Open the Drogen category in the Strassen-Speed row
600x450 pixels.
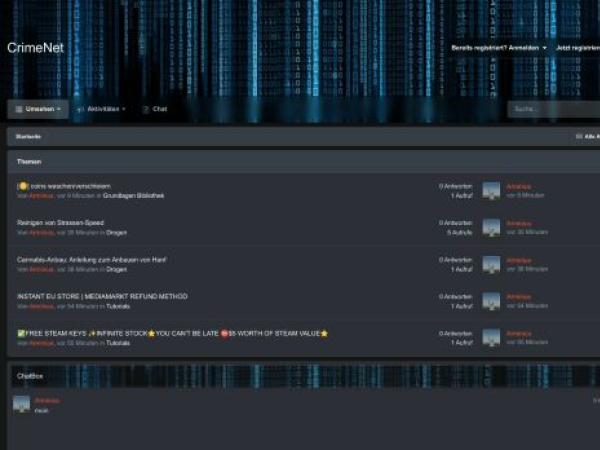pyautogui.click(x=116, y=232)
